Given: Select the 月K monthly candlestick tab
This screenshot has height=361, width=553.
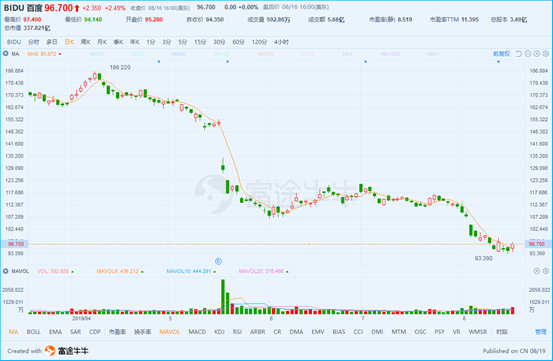Looking at the screenshot, I should 102,42.
